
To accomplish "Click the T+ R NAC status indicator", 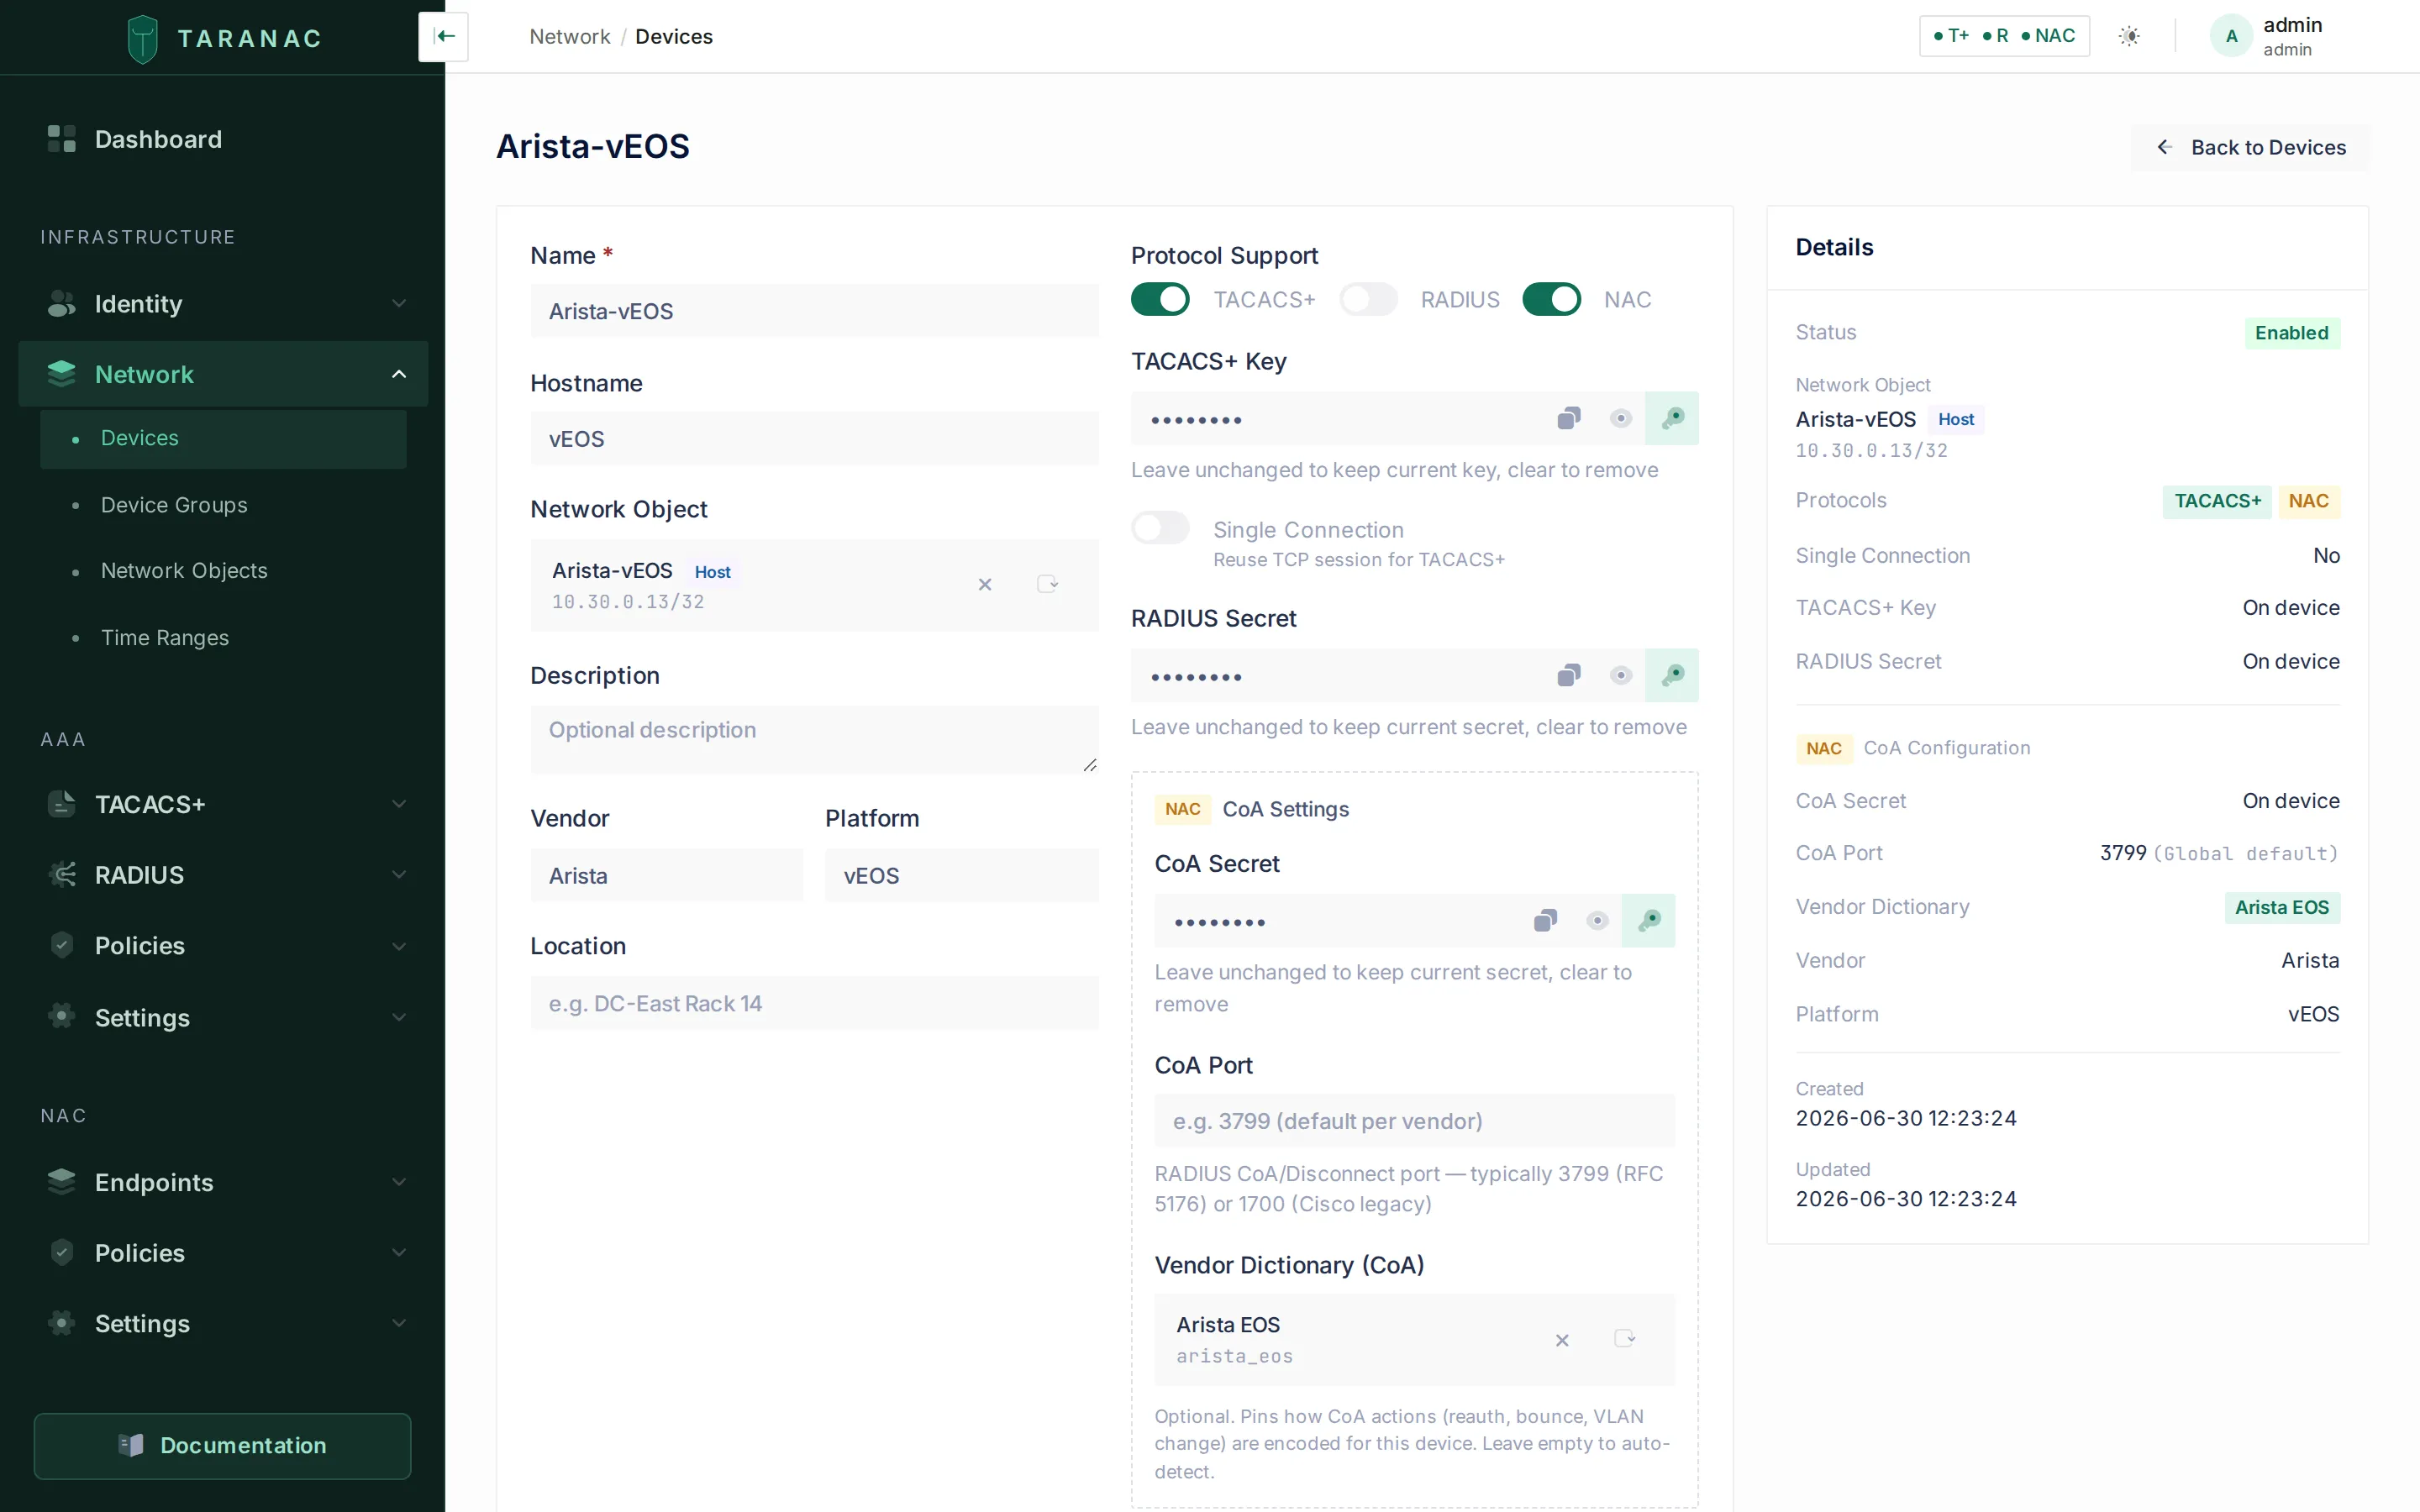I will coord(2004,36).
